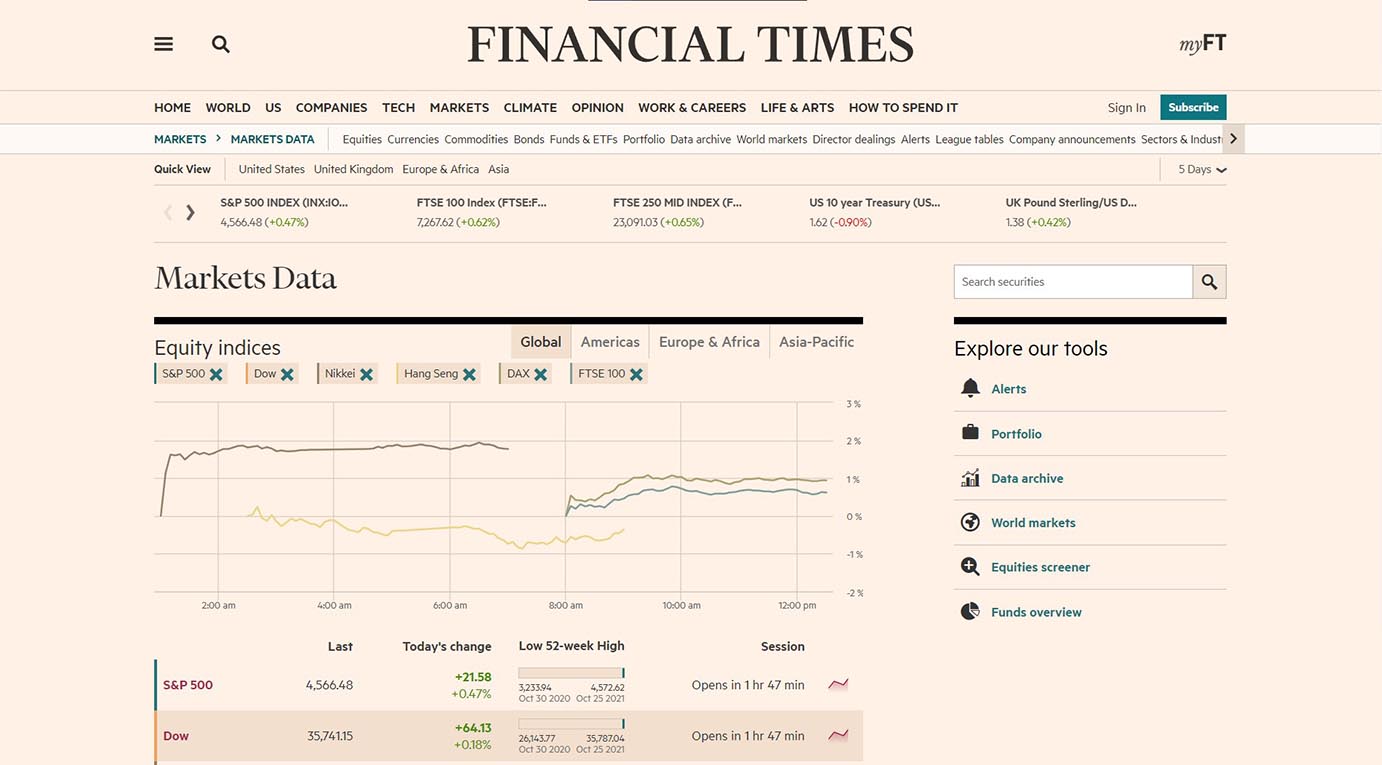Remove S&P 500 from the chart
The height and width of the screenshot is (765, 1382).
tap(216, 374)
